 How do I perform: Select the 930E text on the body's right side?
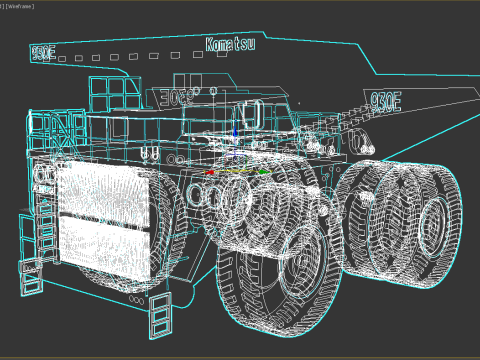coord(386,102)
